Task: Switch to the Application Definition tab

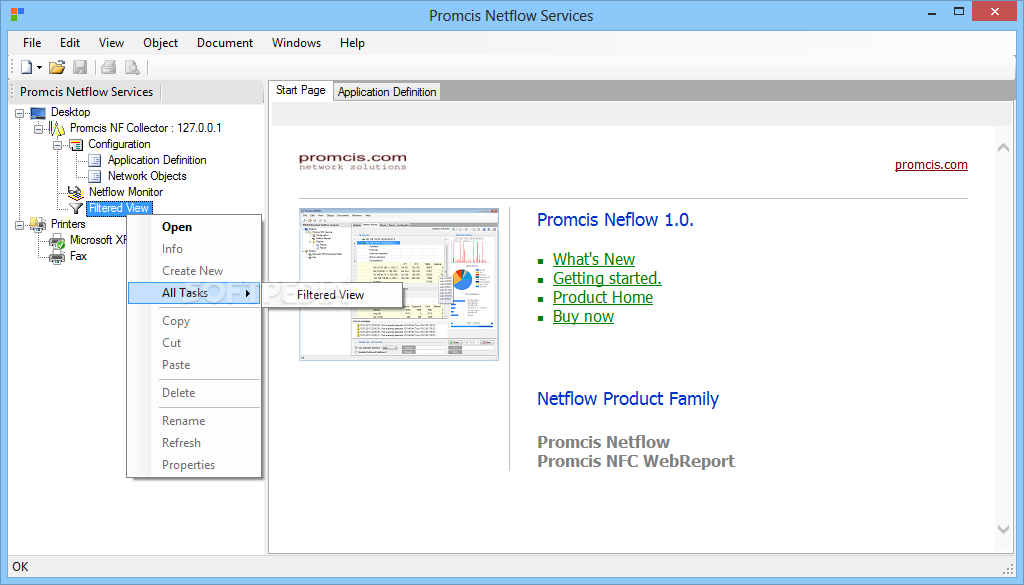Action: [x=387, y=92]
